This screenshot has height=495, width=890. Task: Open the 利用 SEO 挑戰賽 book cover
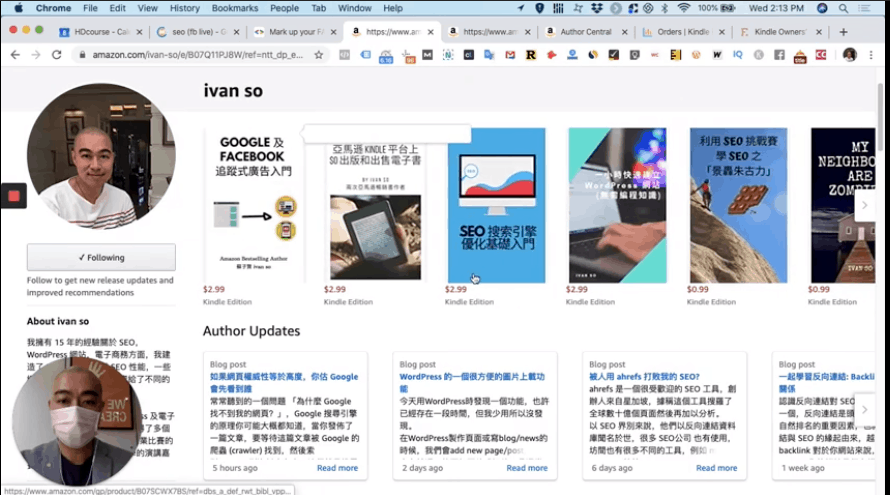pos(738,205)
